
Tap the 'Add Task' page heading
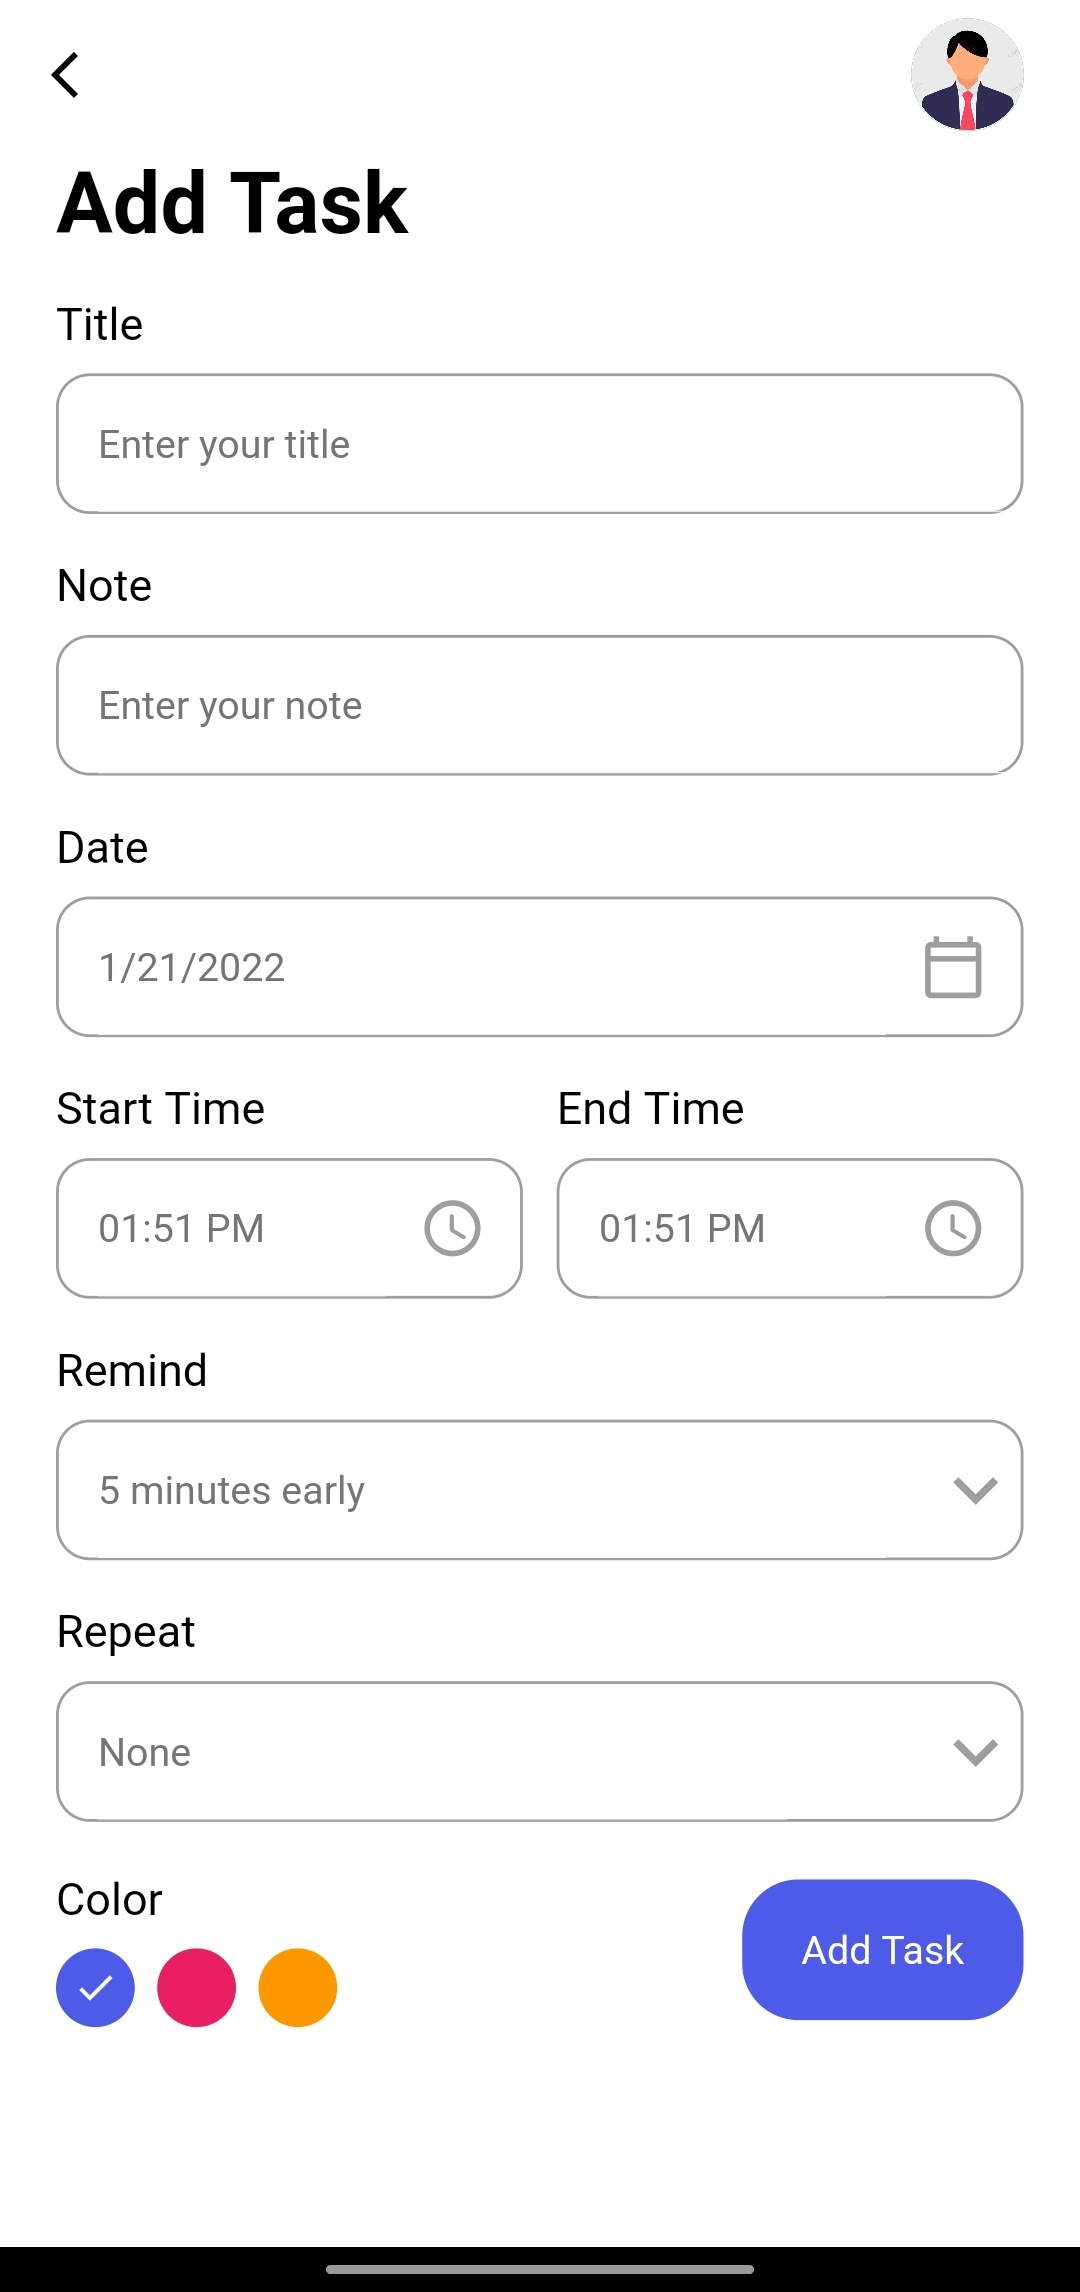[x=232, y=203]
